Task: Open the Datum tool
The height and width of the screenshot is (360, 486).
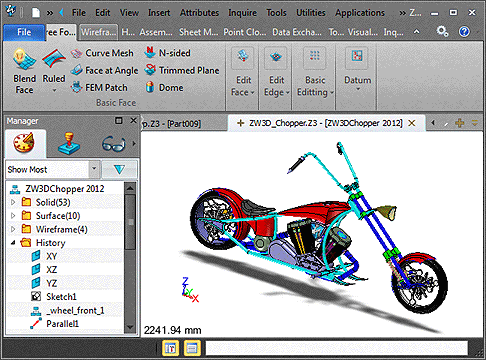Action: pos(357,69)
